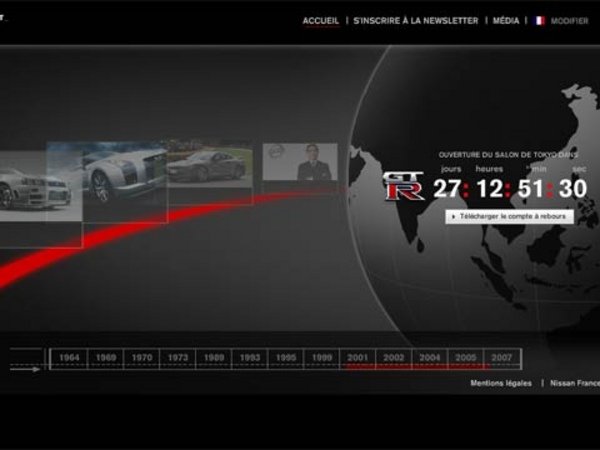Viewport: 600px width, 450px height.
Task: Select the 1973 timeline year
Action: 178,358
